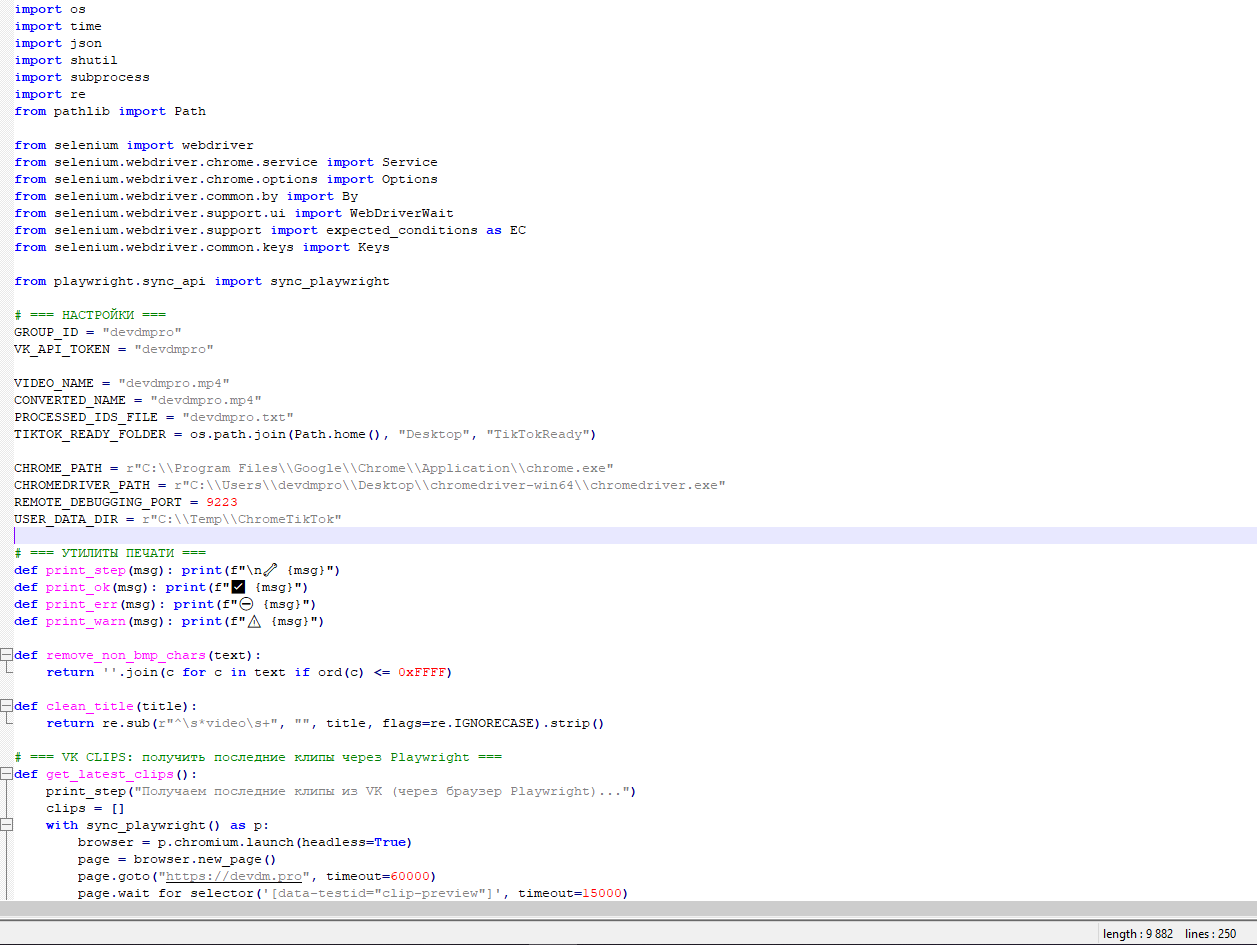Click the line importing Keys
The height and width of the screenshot is (945, 1257).
point(202,247)
